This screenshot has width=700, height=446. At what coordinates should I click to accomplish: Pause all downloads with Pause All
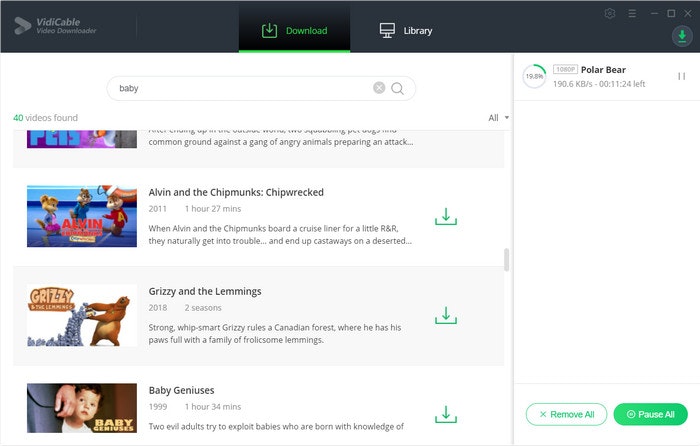tap(650, 414)
